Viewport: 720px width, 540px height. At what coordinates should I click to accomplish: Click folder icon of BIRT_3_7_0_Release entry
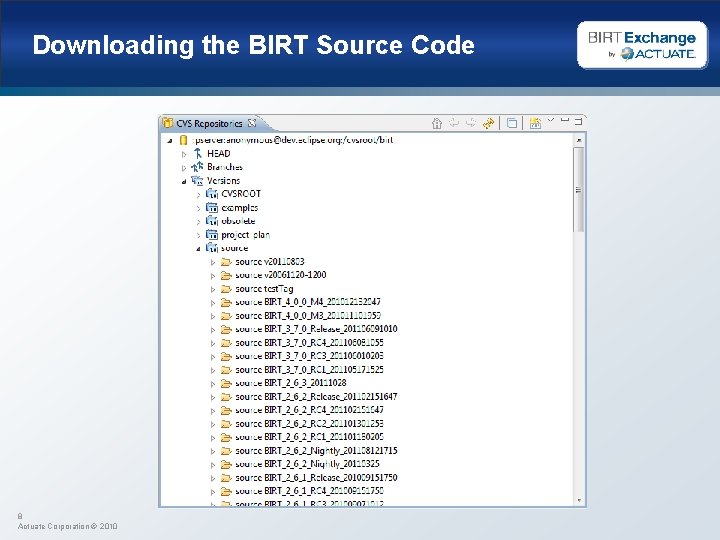click(226, 329)
